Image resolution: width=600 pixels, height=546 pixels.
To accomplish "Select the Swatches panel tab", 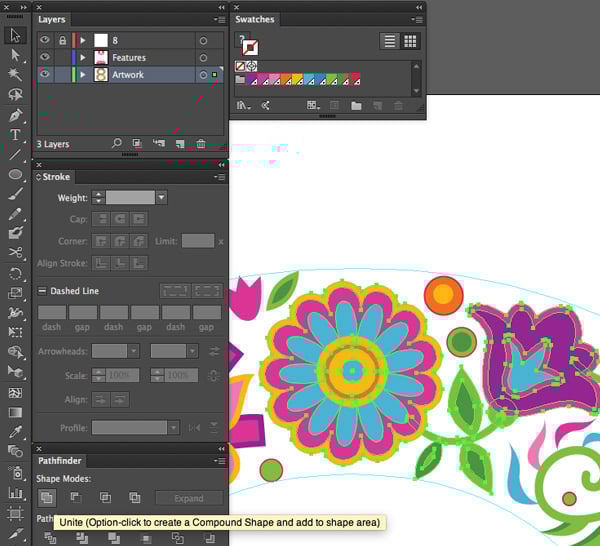I will [254, 20].
